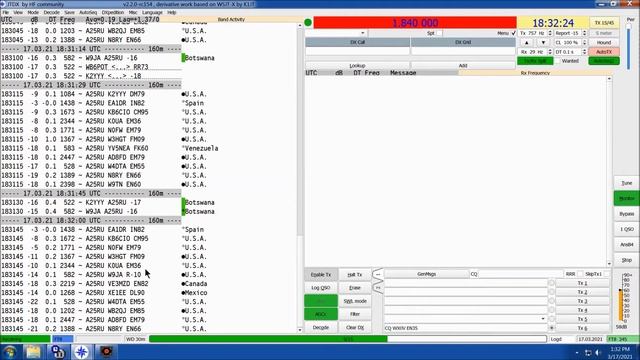Click the GenMsgs button

427,274
